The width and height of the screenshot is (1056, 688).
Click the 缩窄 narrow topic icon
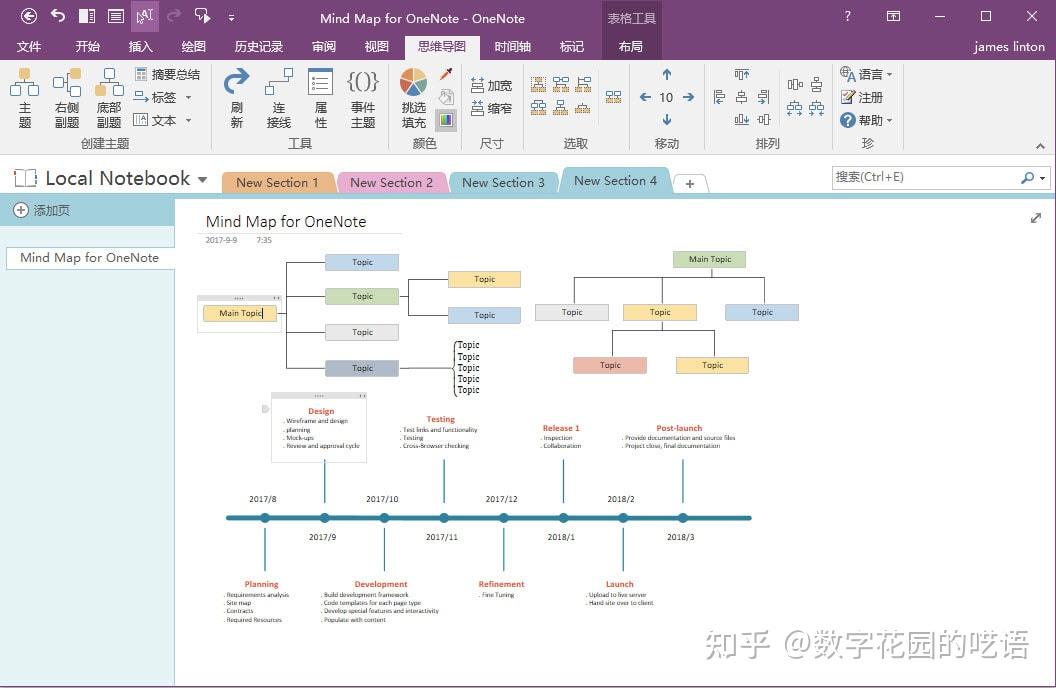coord(491,109)
